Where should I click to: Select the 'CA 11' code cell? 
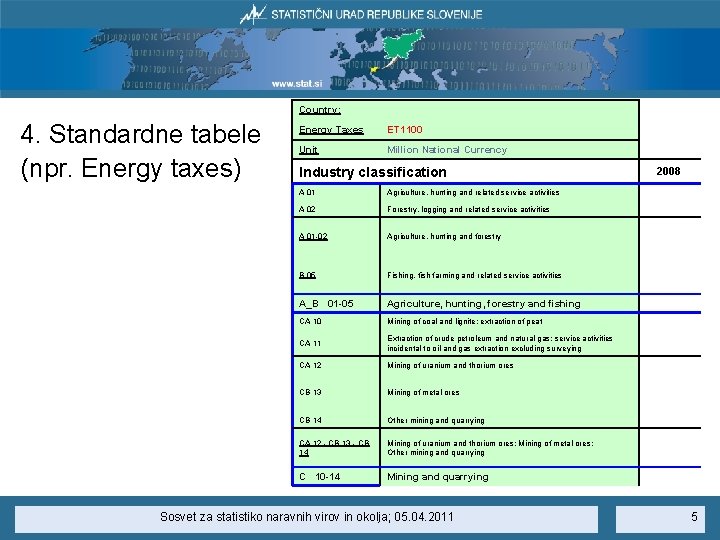pos(310,343)
